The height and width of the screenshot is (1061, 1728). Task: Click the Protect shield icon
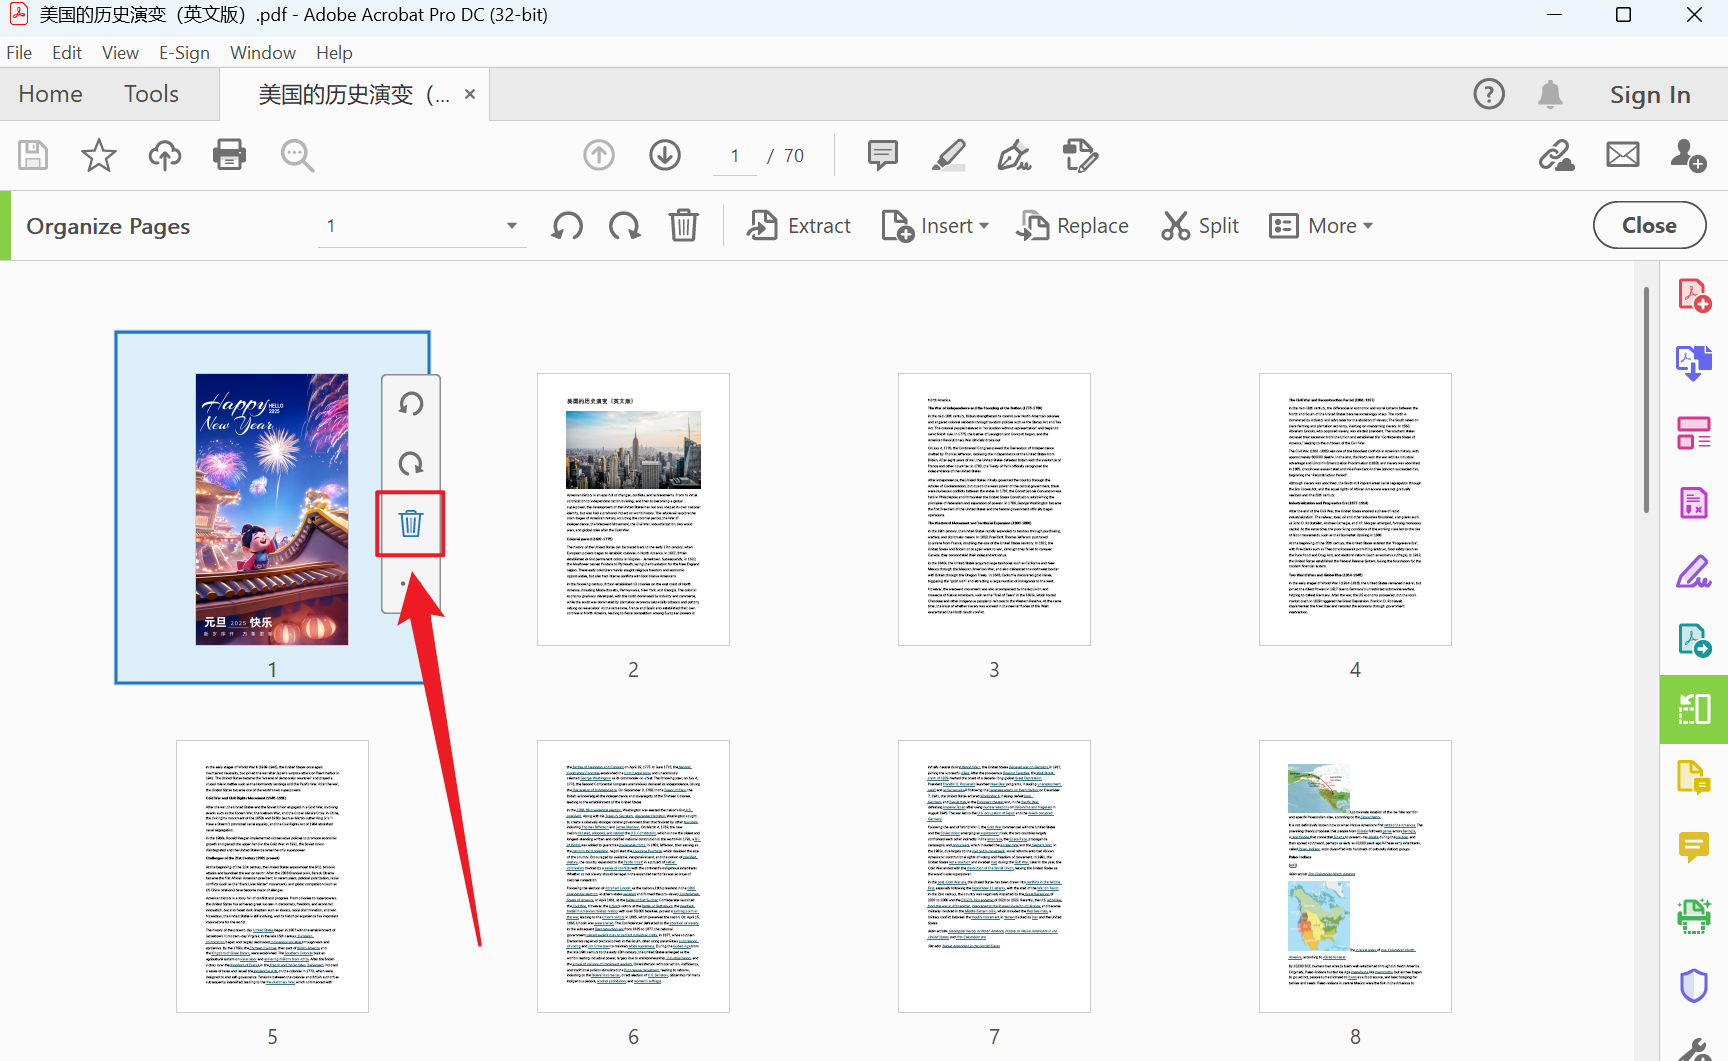[x=1693, y=985]
